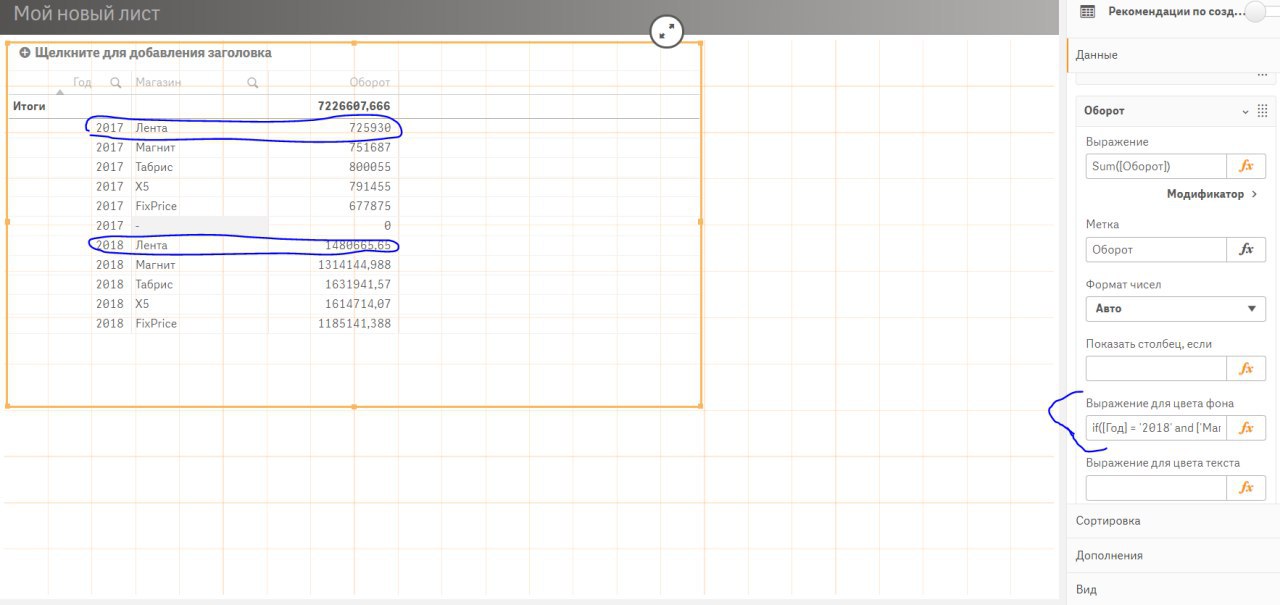Collapse the Оборот measure section
Screen dimensions: 1280x605
[x=1245, y=111]
